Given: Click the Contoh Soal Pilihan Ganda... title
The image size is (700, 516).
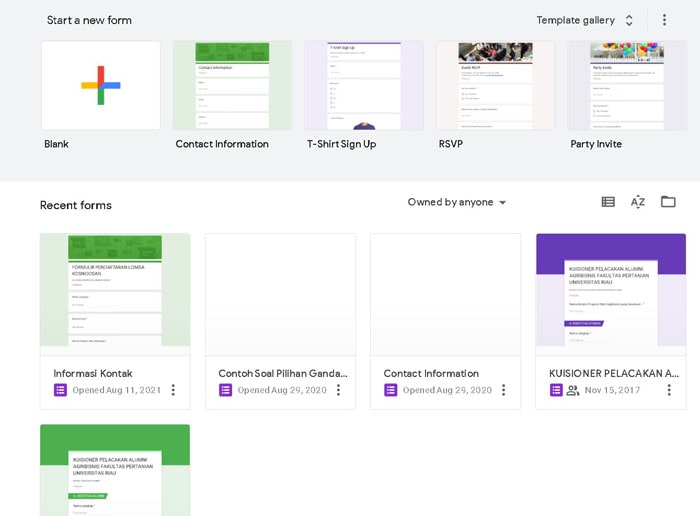Looking at the screenshot, I should (283, 374).
